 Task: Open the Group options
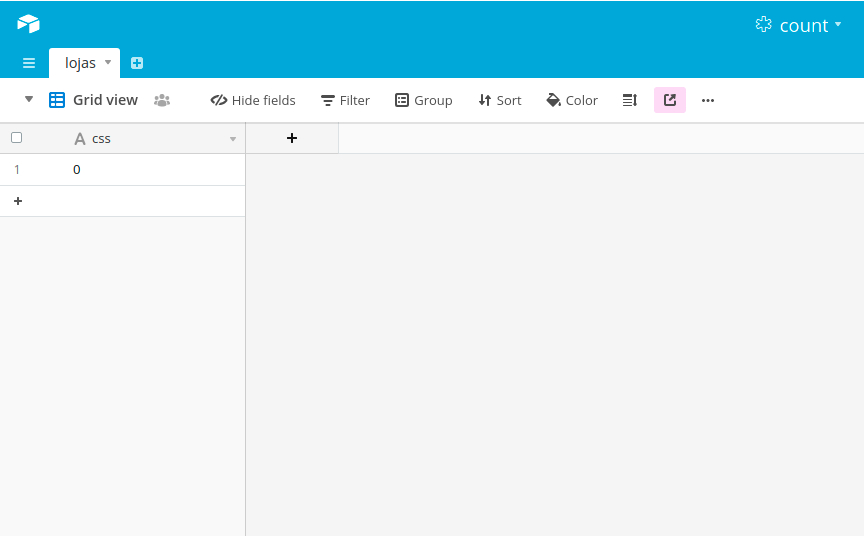pos(423,100)
